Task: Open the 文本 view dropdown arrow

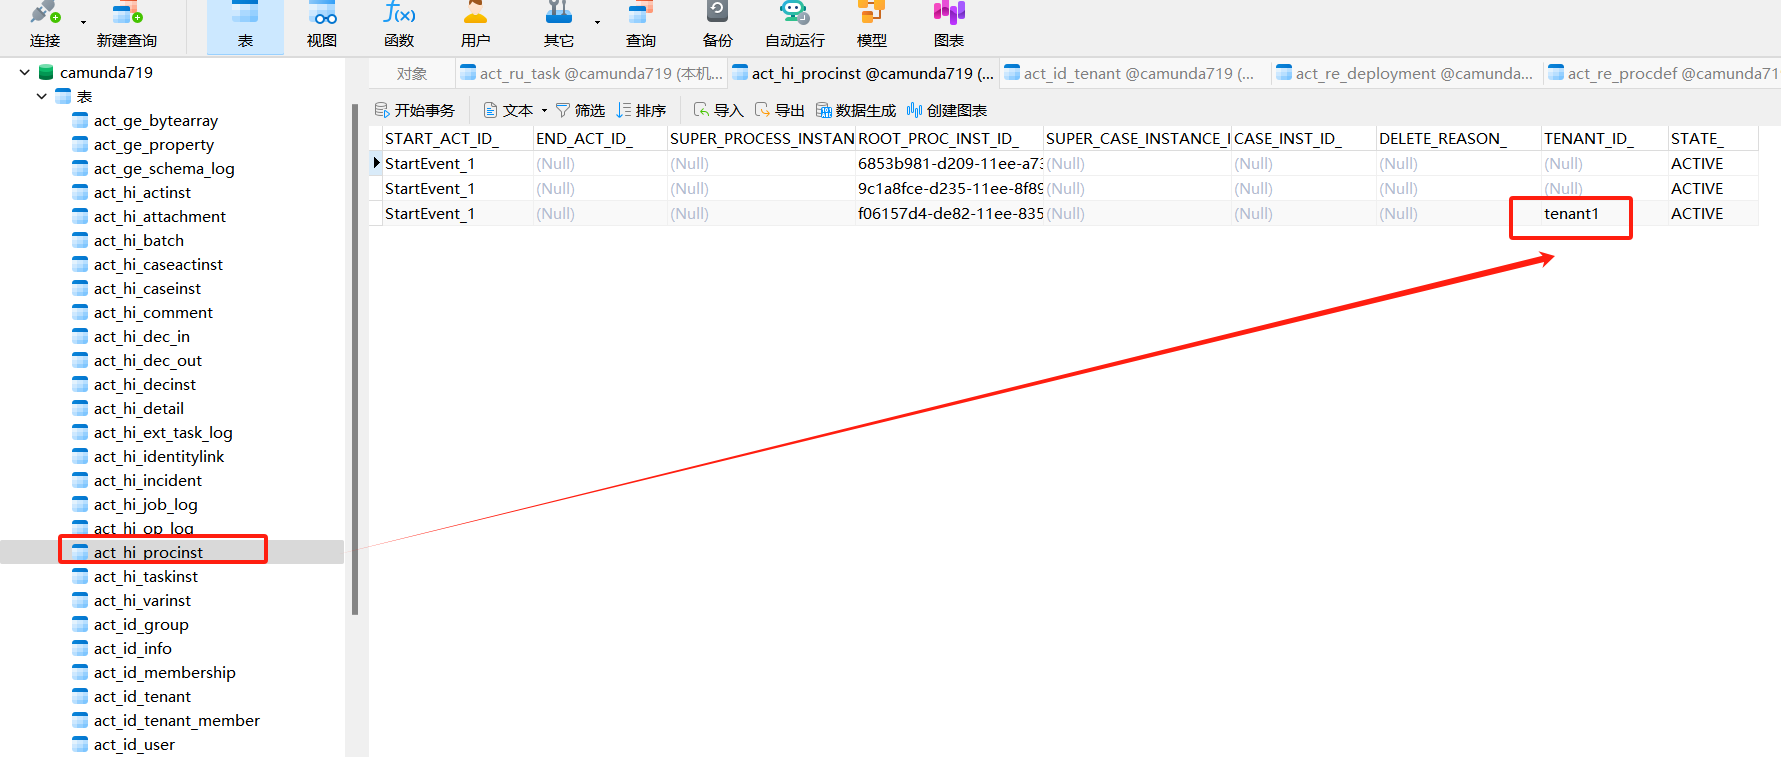Action: 544,110
